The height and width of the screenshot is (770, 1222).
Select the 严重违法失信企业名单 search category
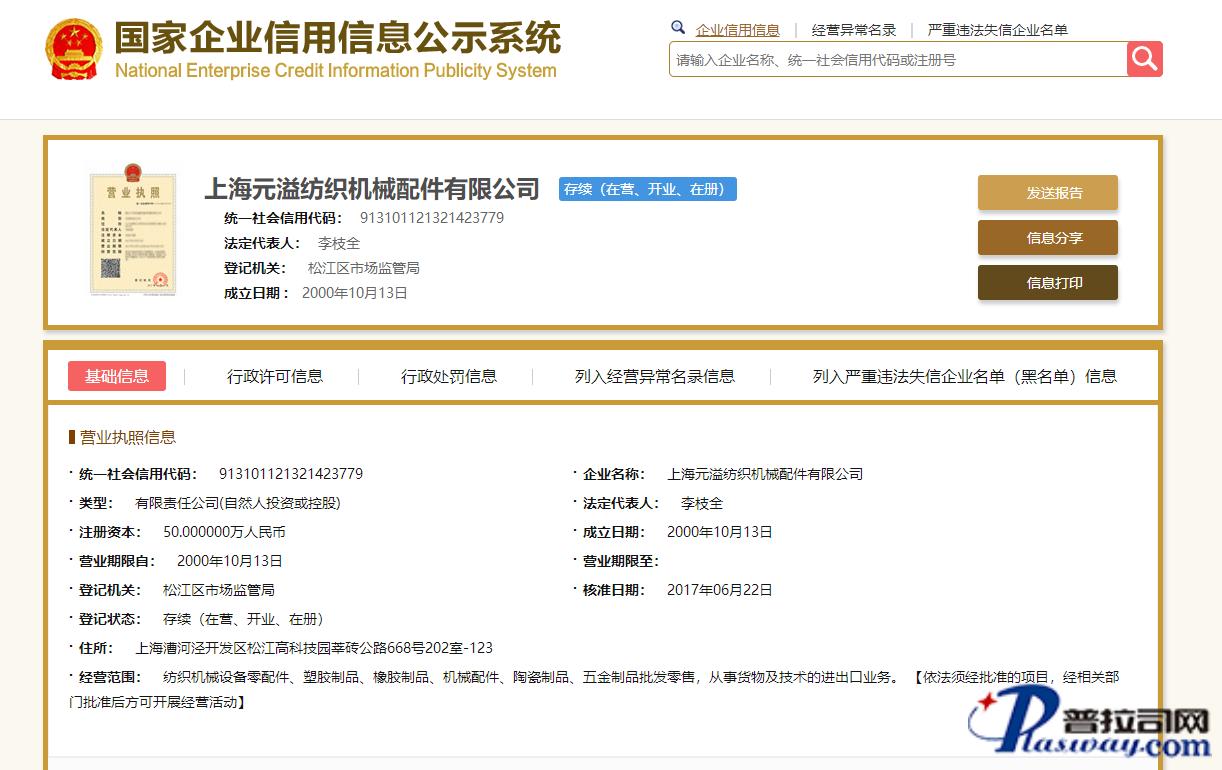pos(997,30)
